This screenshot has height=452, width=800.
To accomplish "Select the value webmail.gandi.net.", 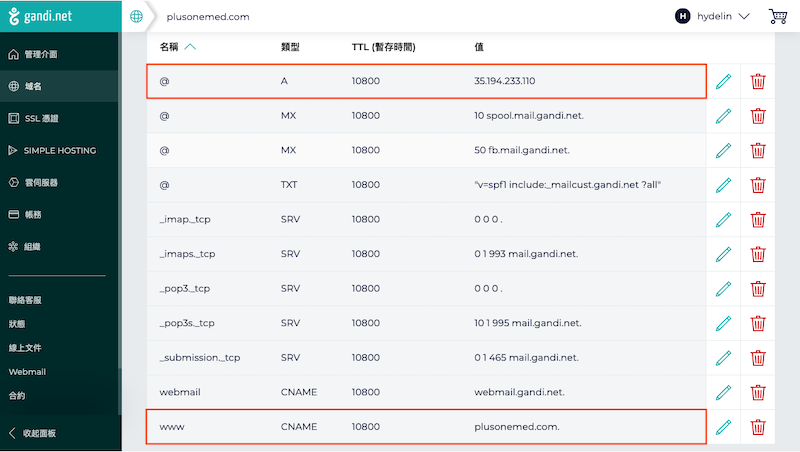I will tap(519, 392).
